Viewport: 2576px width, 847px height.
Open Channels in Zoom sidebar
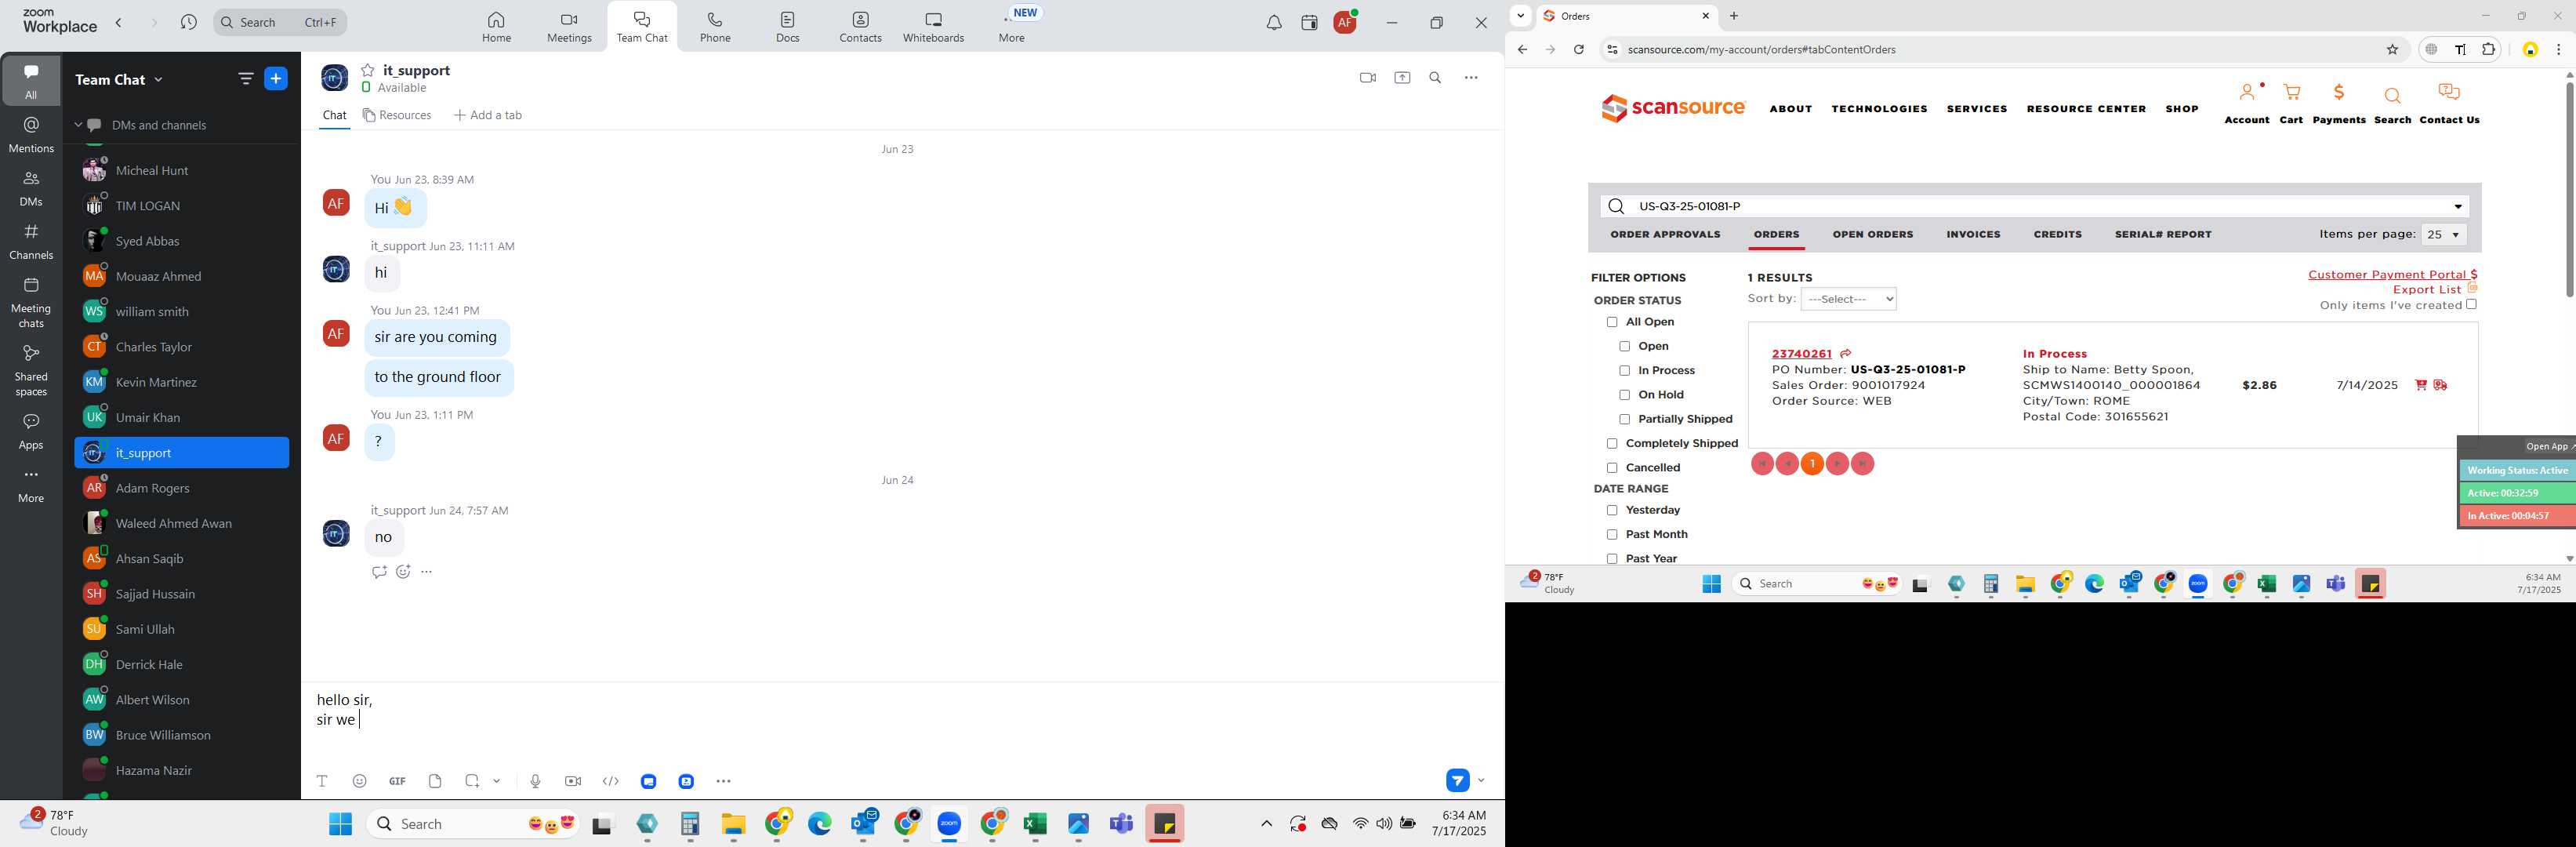click(31, 242)
